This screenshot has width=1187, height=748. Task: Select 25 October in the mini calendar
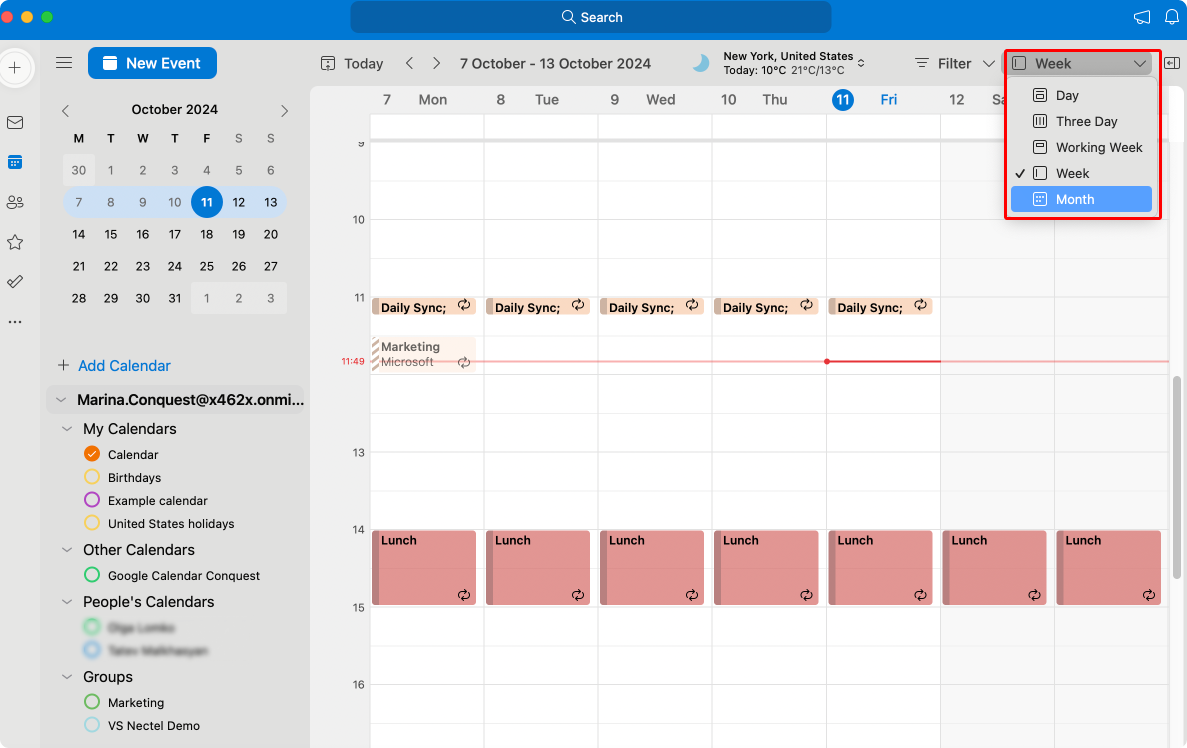click(207, 266)
